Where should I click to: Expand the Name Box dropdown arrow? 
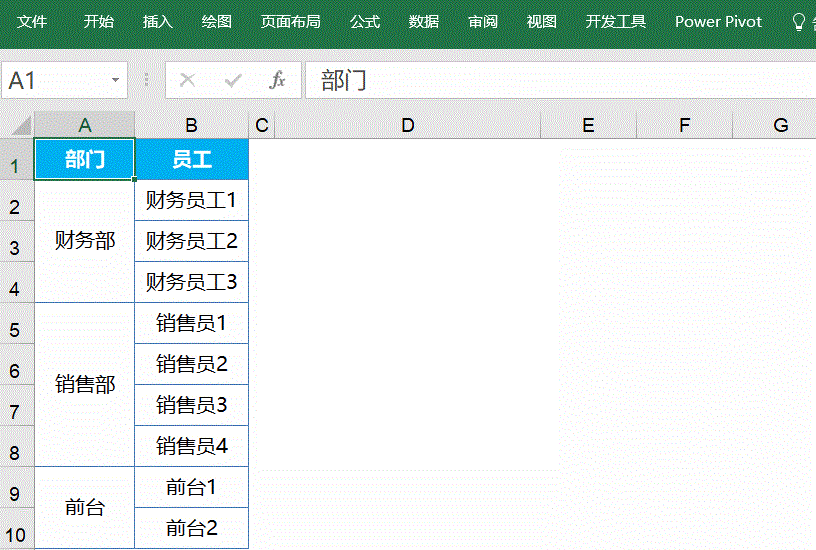point(116,80)
